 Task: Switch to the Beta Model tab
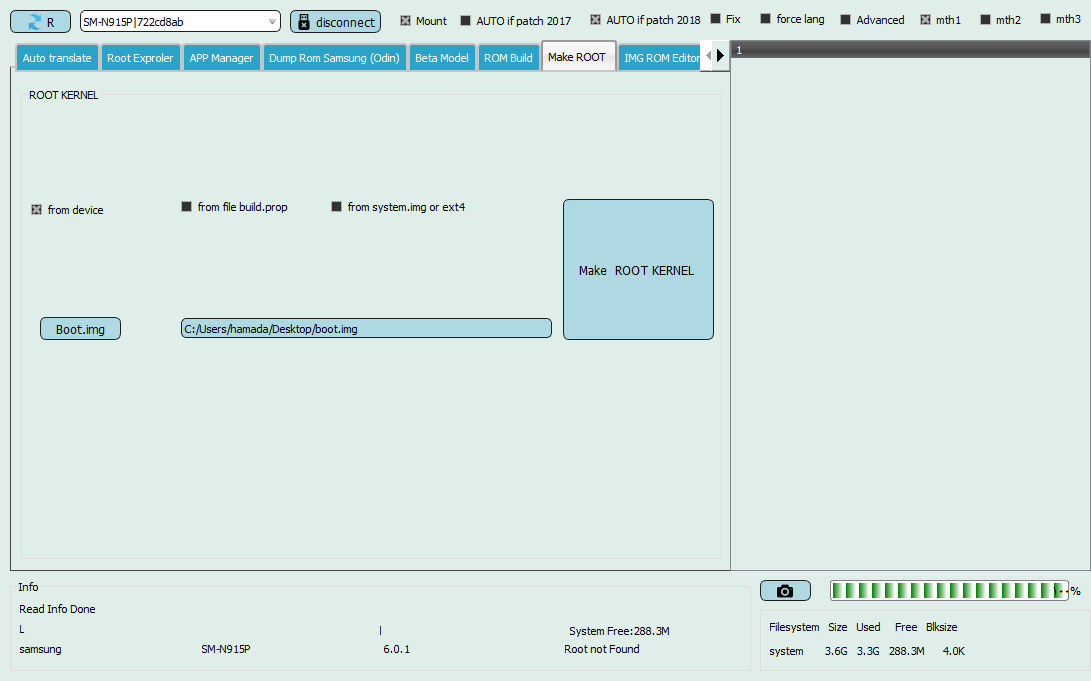[x=442, y=58]
